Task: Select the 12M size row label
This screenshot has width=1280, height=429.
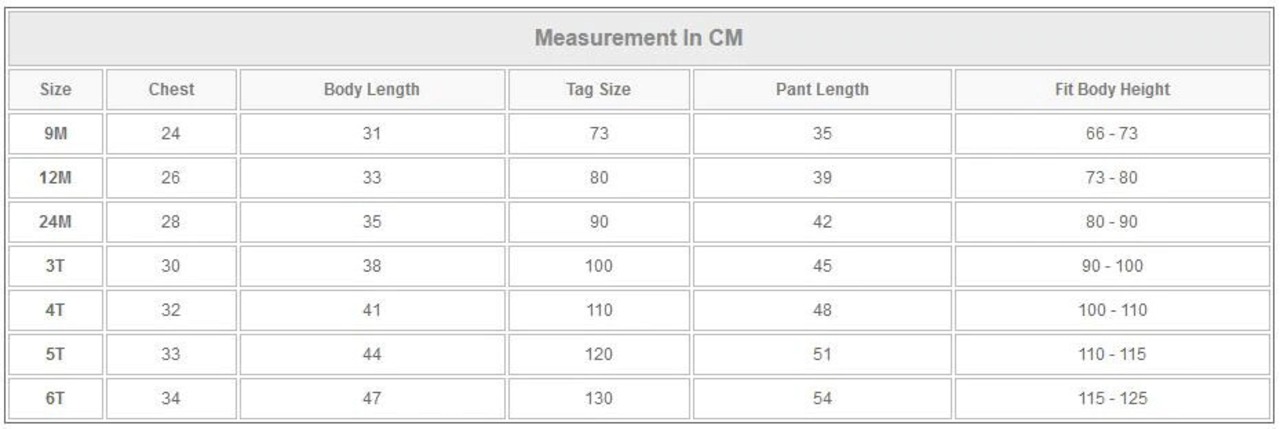Action: pyautogui.click(x=55, y=177)
